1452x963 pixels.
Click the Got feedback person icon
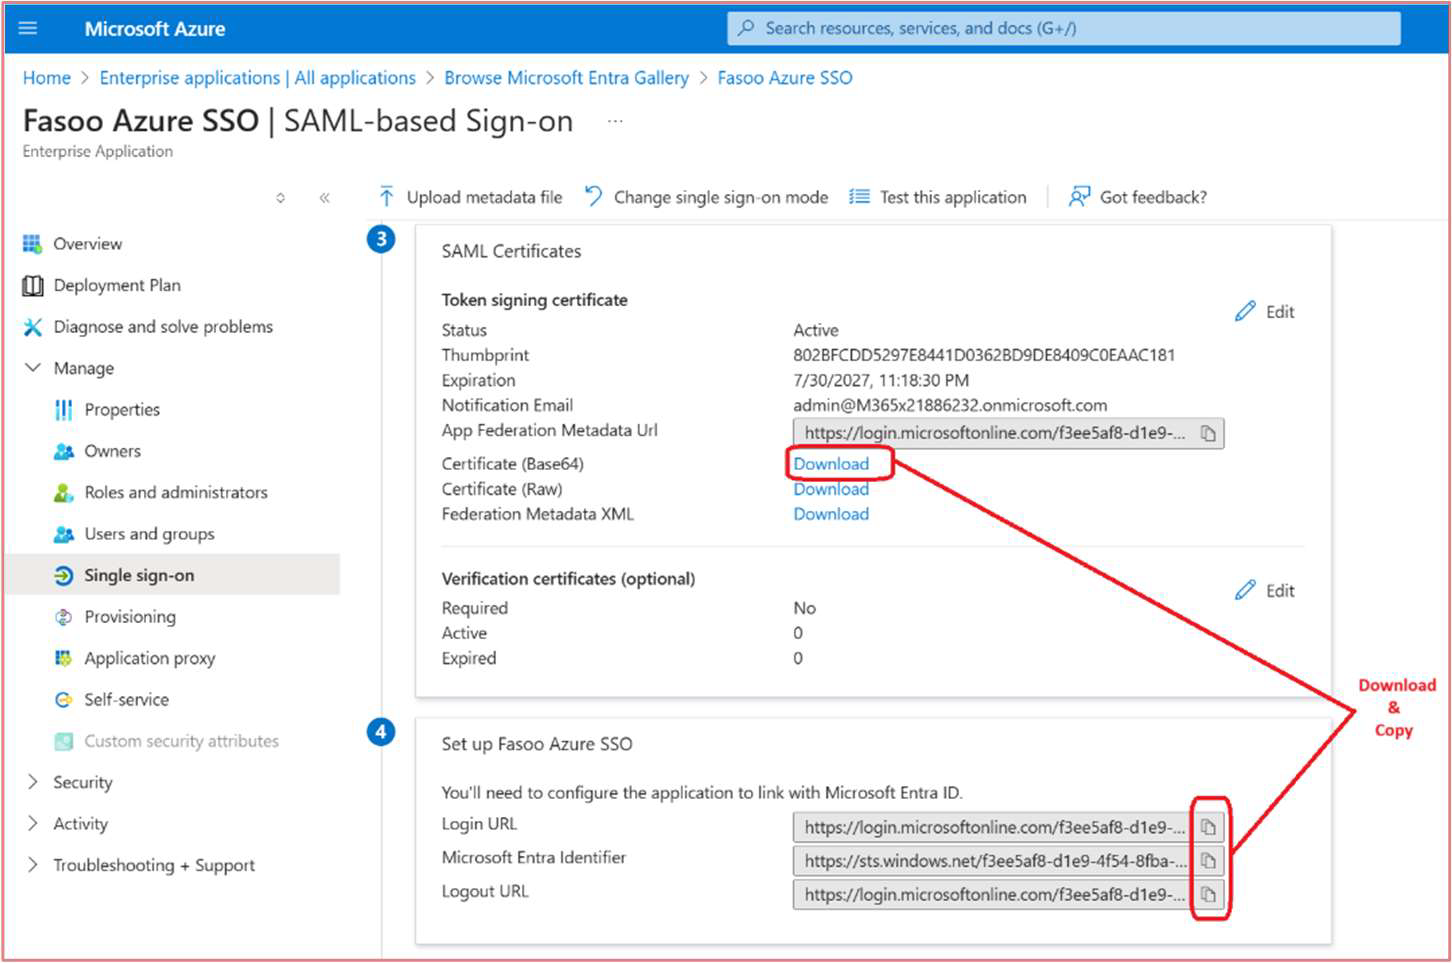pos(1079,197)
